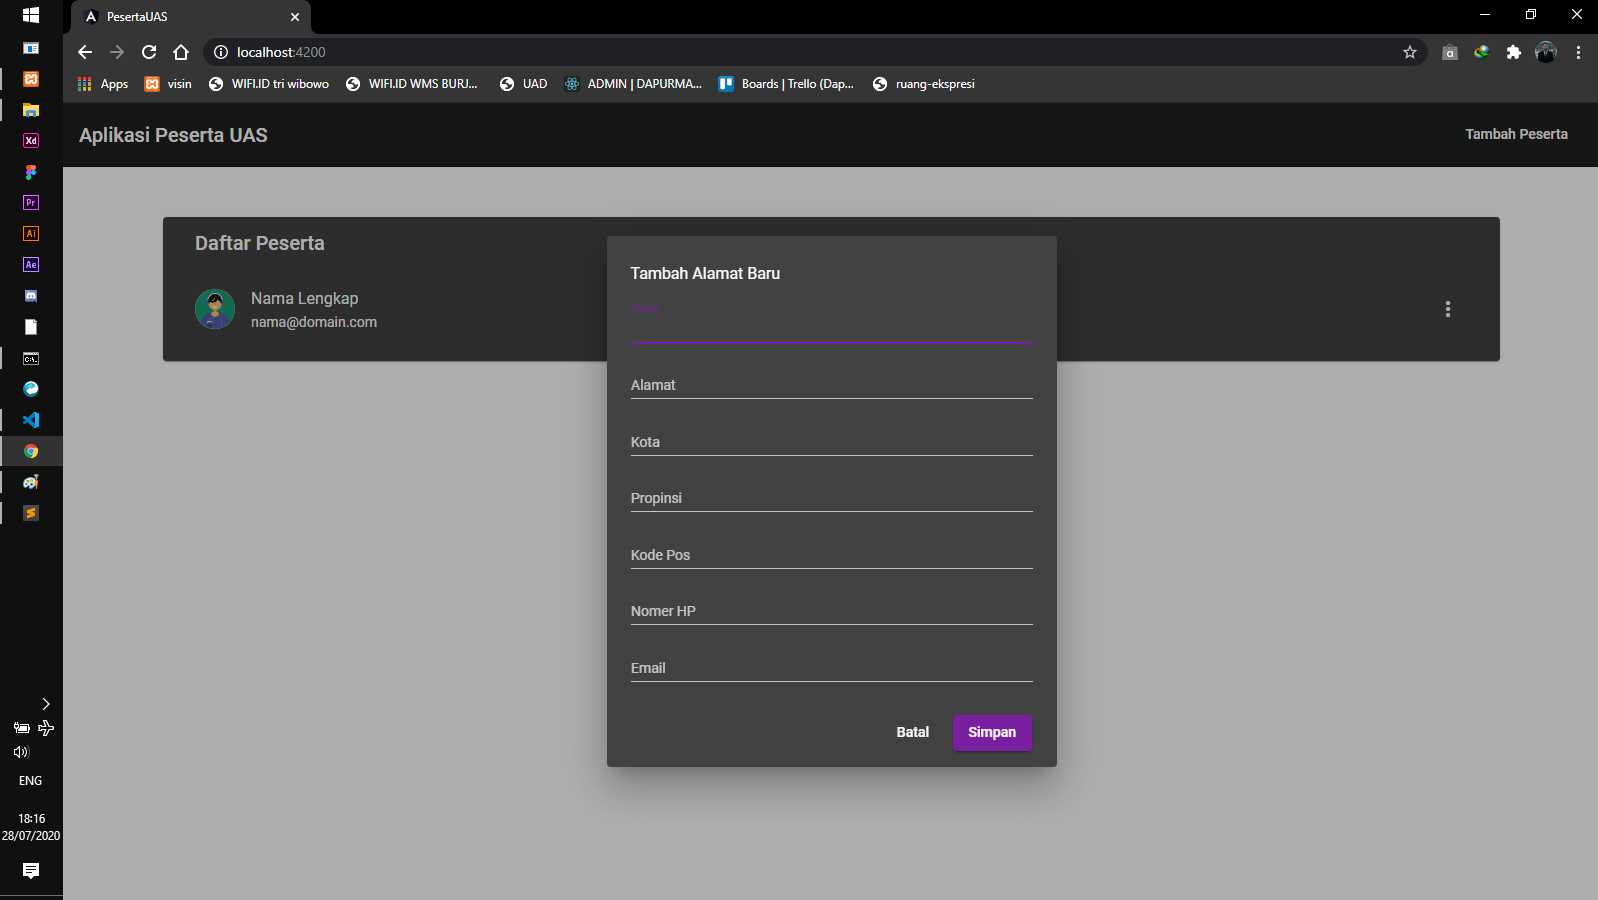Viewport: 1598px width, 900px height.
Task: Open Adobe XD from the taskbar
Action: 31,141
